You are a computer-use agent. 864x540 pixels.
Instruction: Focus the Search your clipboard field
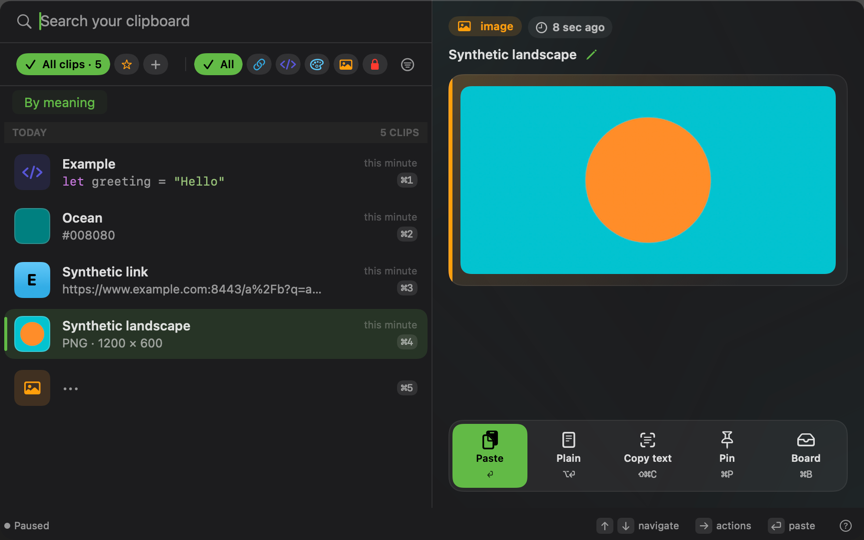[x=231, y=21]
